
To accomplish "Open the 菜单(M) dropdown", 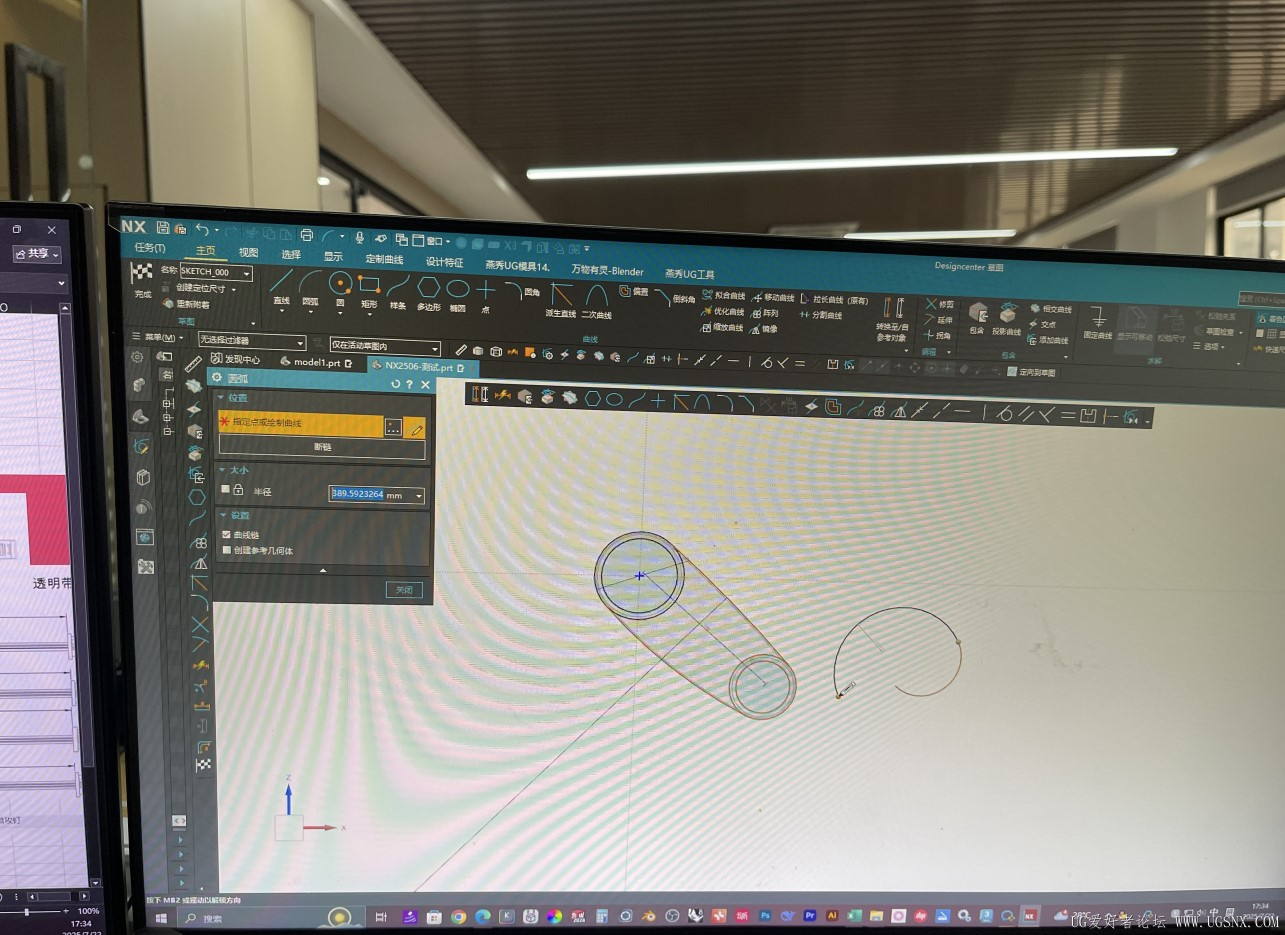I will [158, 338].
